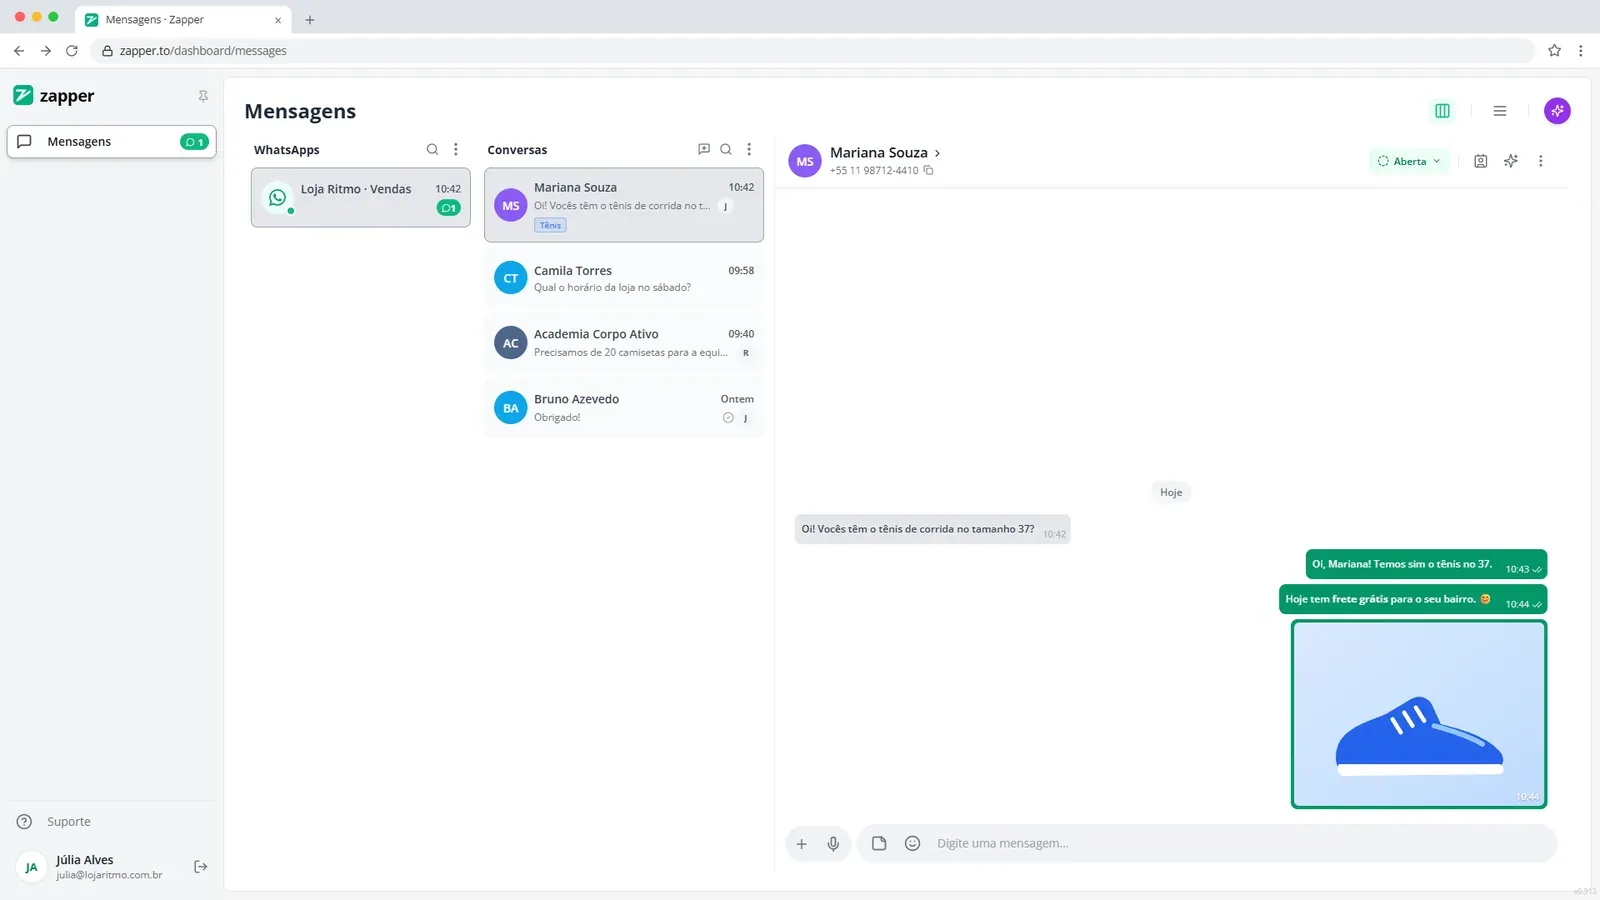Reload the browser page
Viewport: 1600px width, 900px height.
[x=72, y=51]
